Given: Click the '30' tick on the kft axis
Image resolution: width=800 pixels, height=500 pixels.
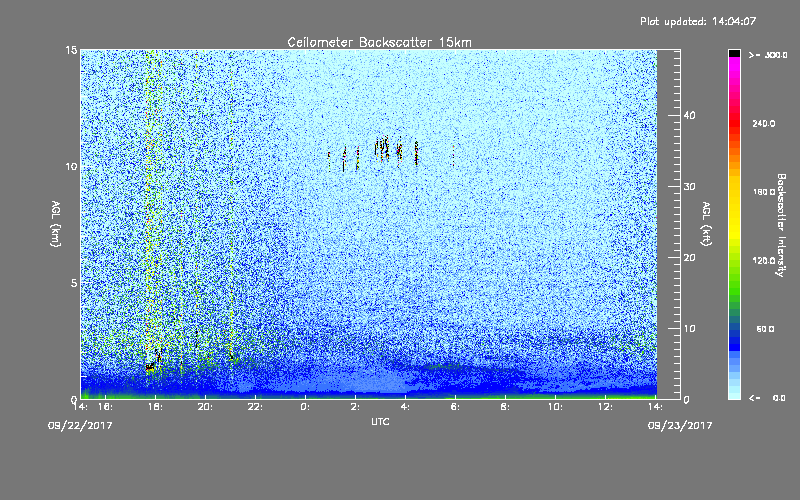Looking at the screenshot, I should pyautogui.click(x=689, y=187).
